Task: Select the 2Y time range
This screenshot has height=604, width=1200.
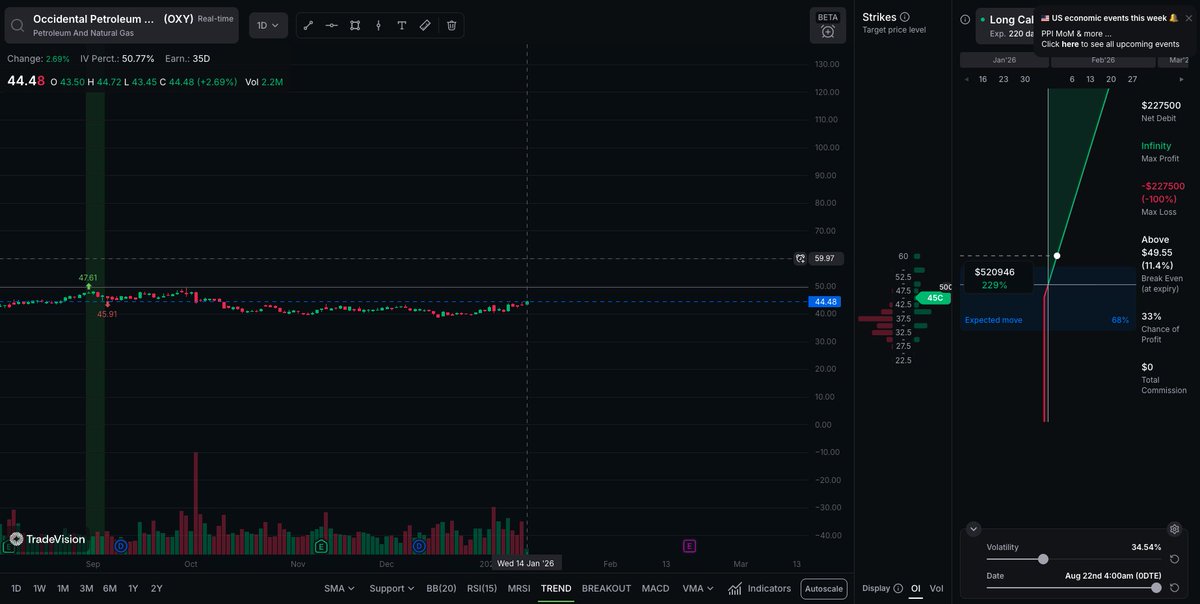Action: (x=156, y=588)
